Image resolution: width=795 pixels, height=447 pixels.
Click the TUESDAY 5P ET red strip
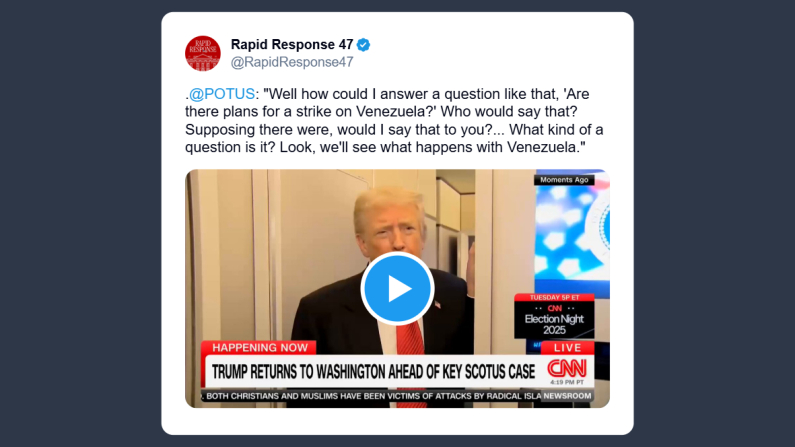tap(554, 297)
